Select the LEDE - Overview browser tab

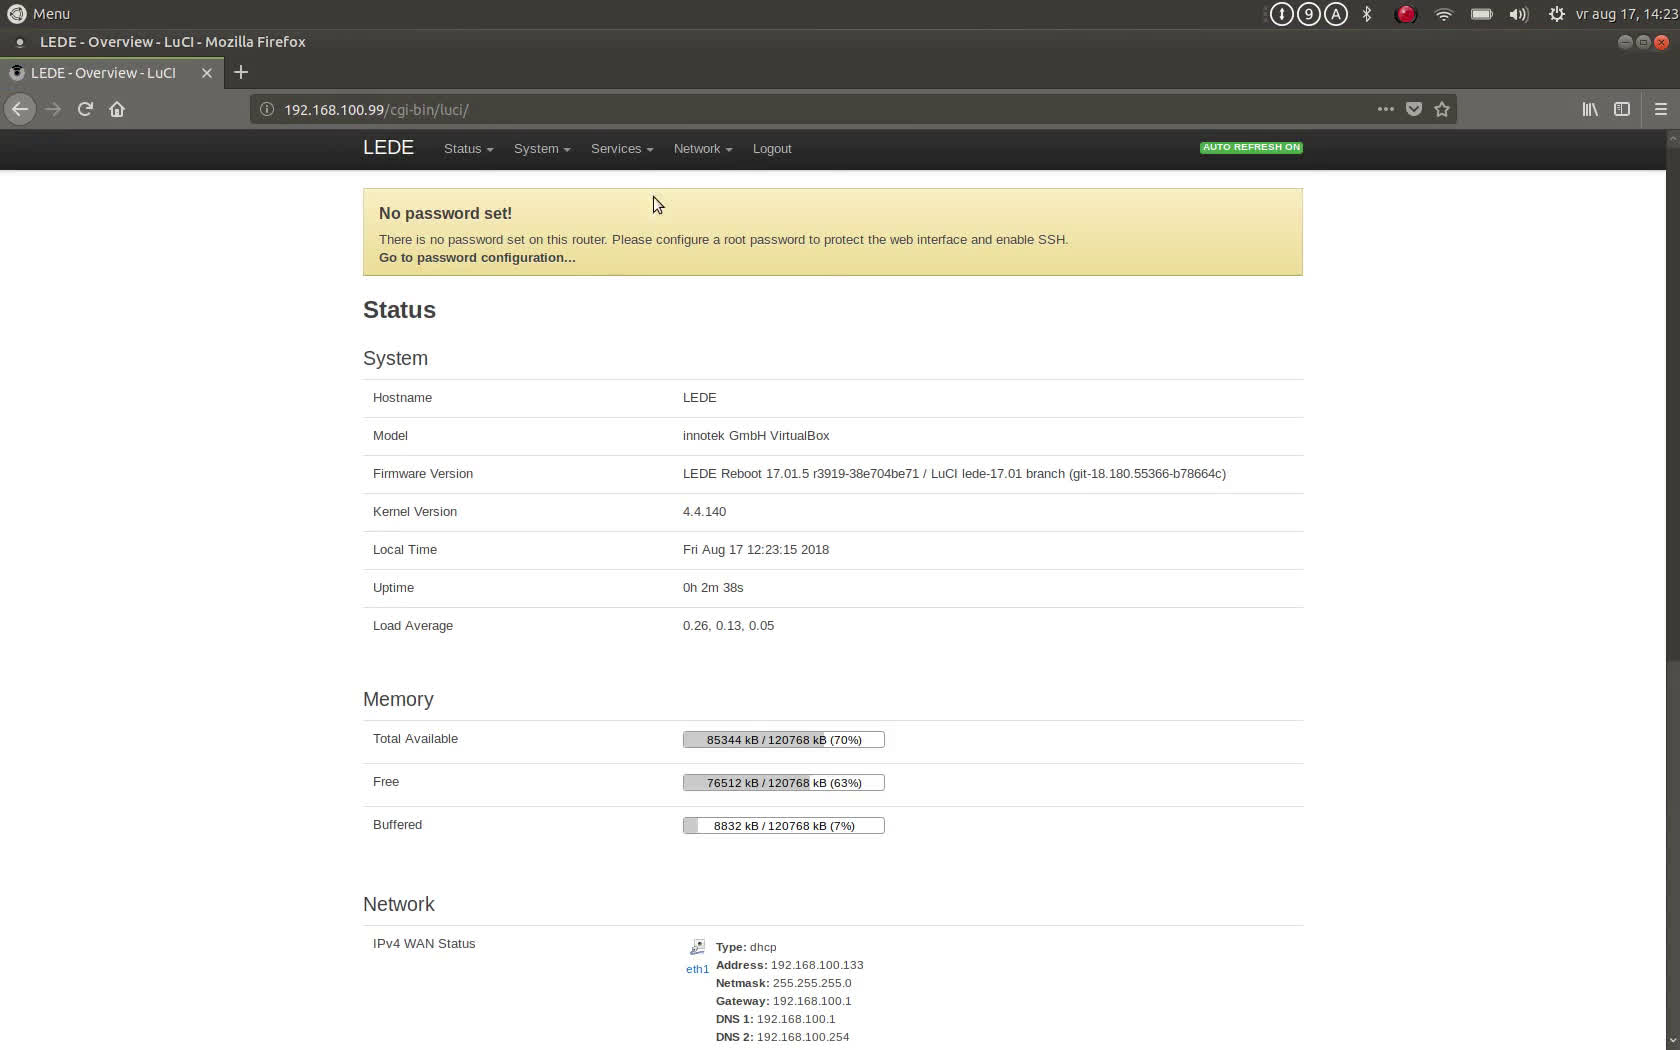(105, 72)
